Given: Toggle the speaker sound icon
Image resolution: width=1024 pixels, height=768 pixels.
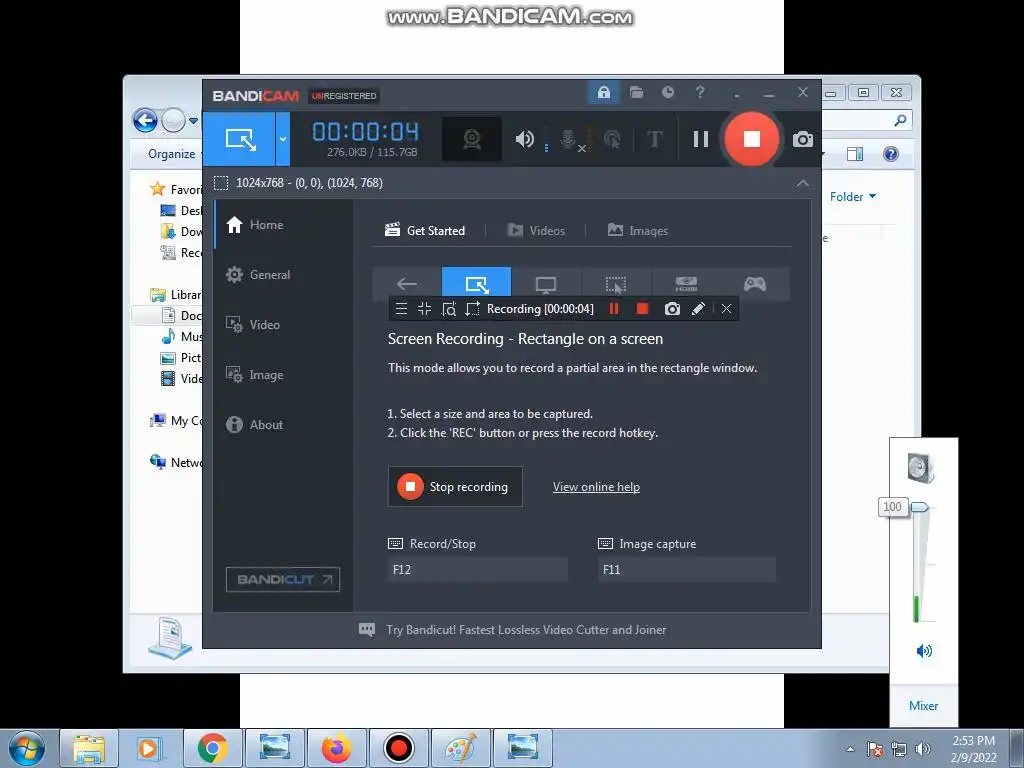Looking at the screenshot, I should point(524,139).
